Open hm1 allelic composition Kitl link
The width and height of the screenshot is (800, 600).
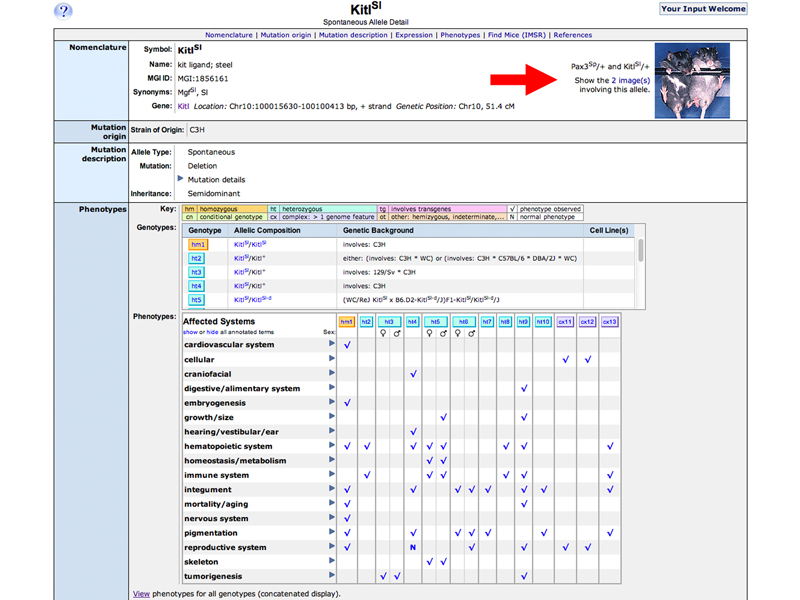tap(250, 244)
